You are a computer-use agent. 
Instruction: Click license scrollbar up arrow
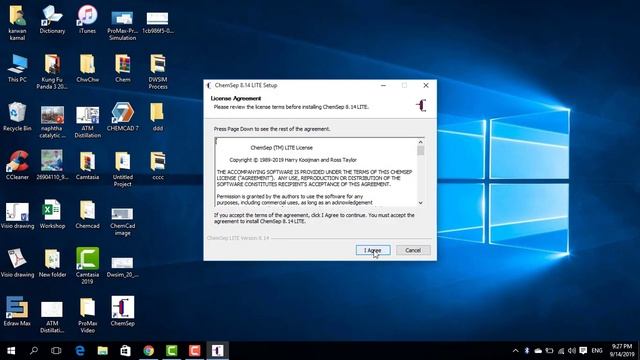tap(420, 142)
